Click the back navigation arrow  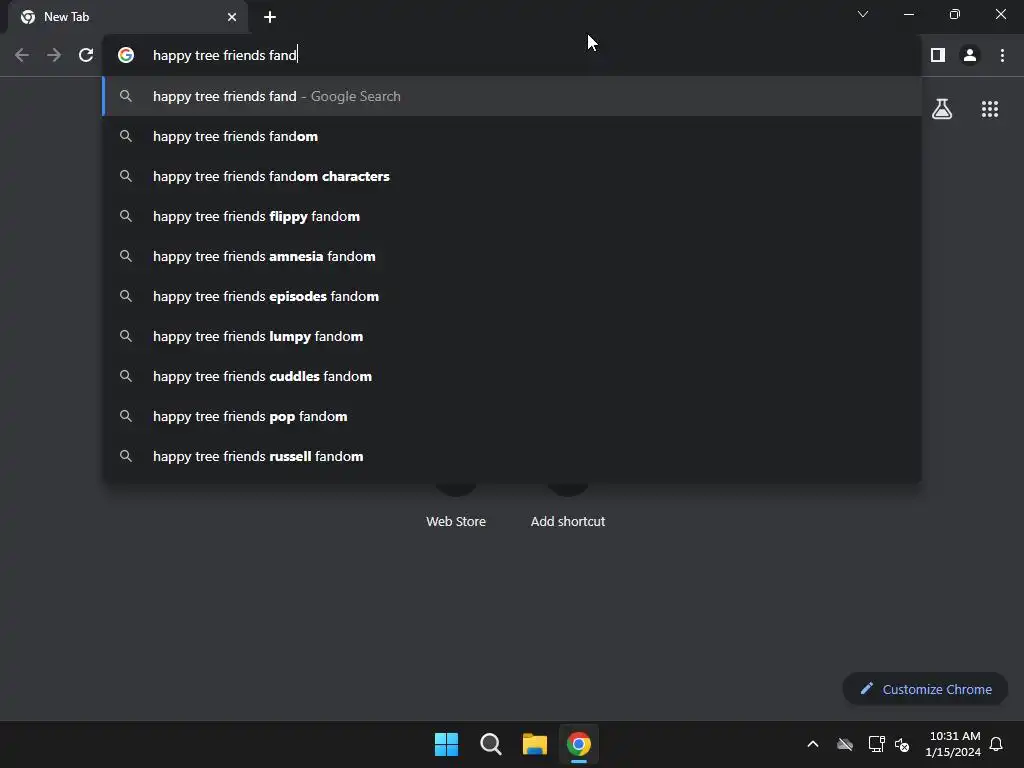(x=22, y=55)
